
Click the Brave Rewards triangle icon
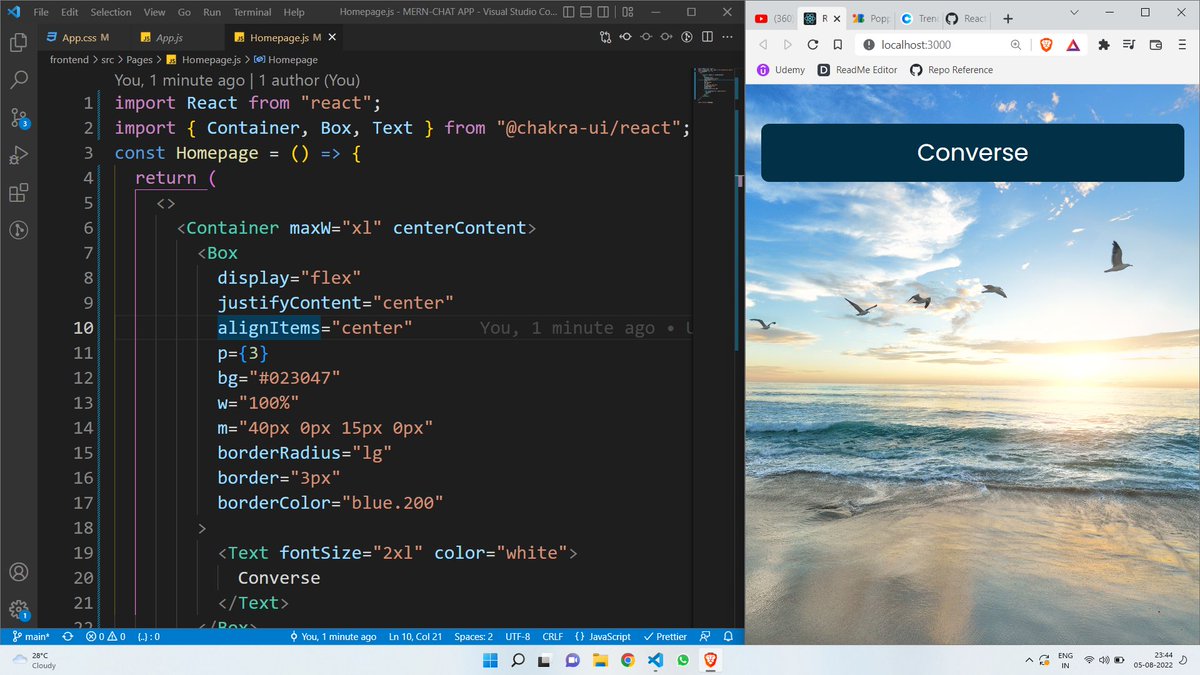click(x=1072, y=45)
